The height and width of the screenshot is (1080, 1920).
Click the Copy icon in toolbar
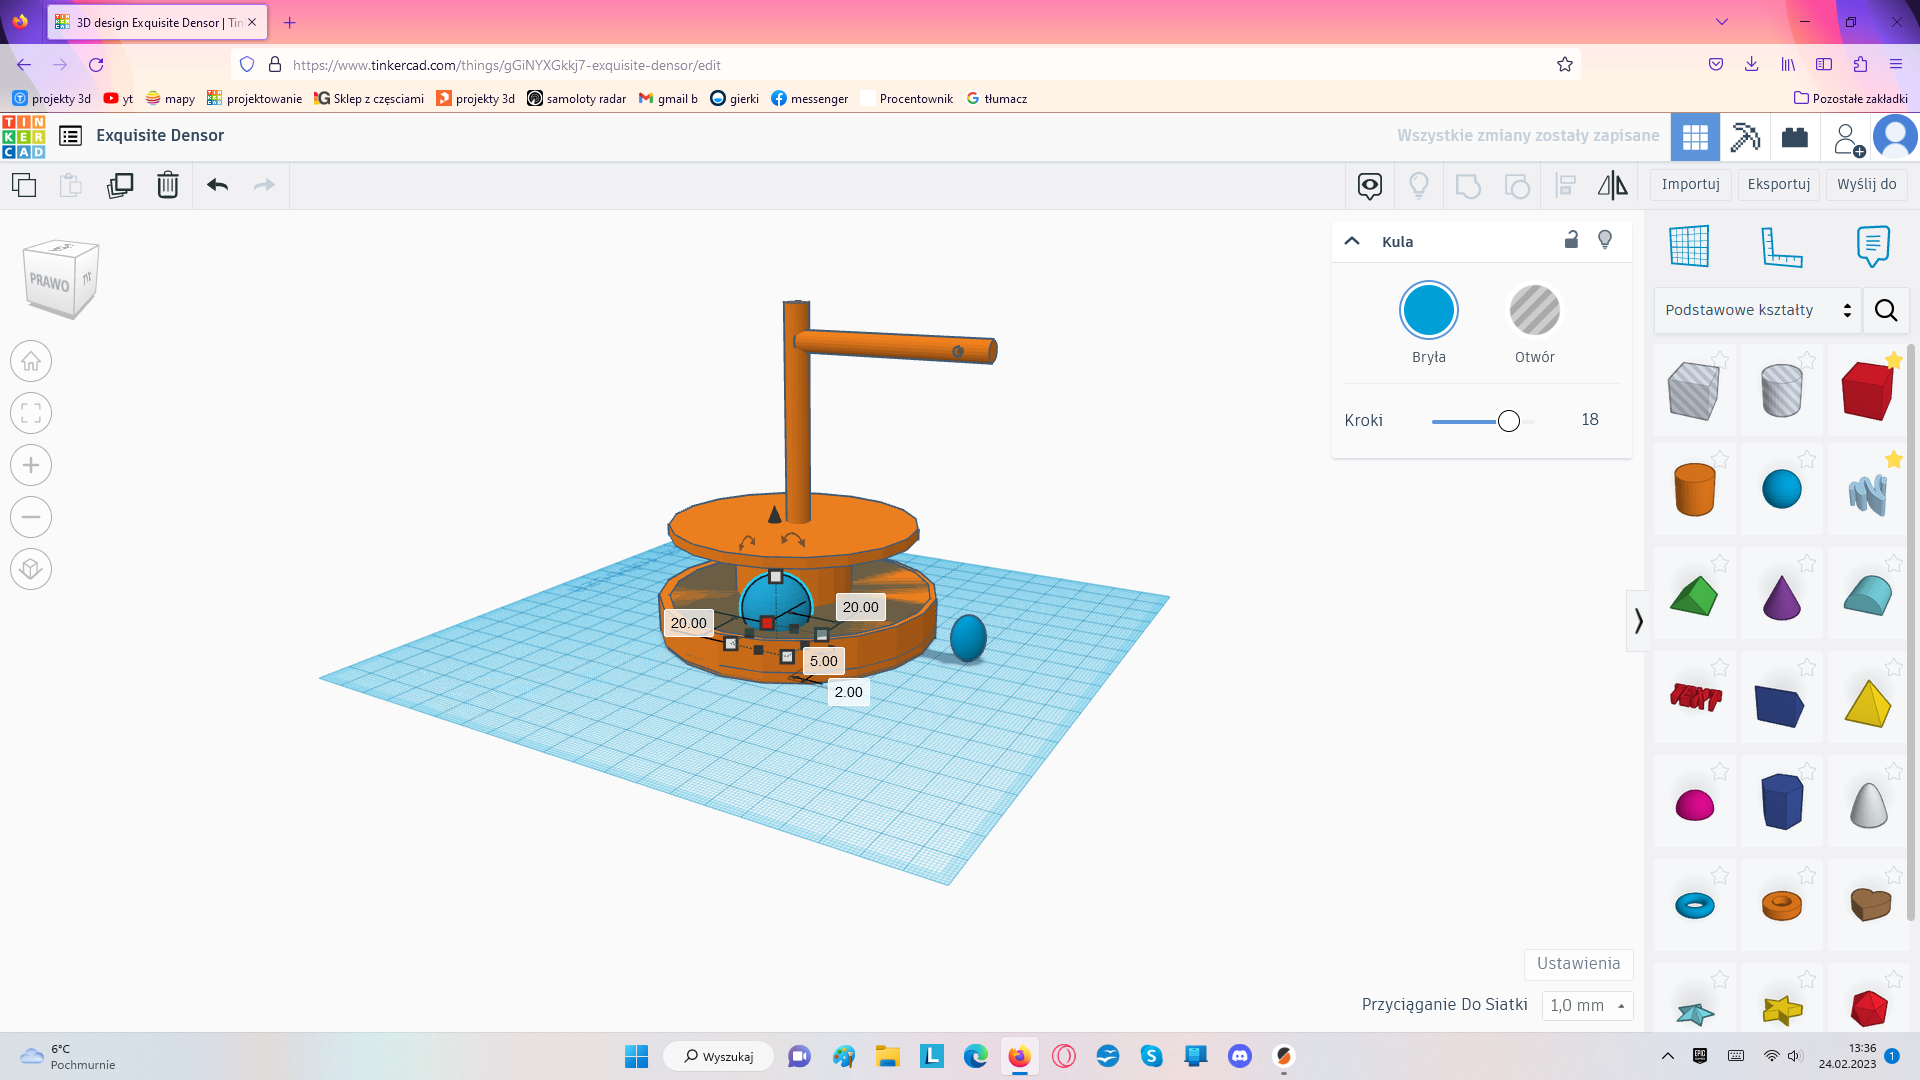24,185
